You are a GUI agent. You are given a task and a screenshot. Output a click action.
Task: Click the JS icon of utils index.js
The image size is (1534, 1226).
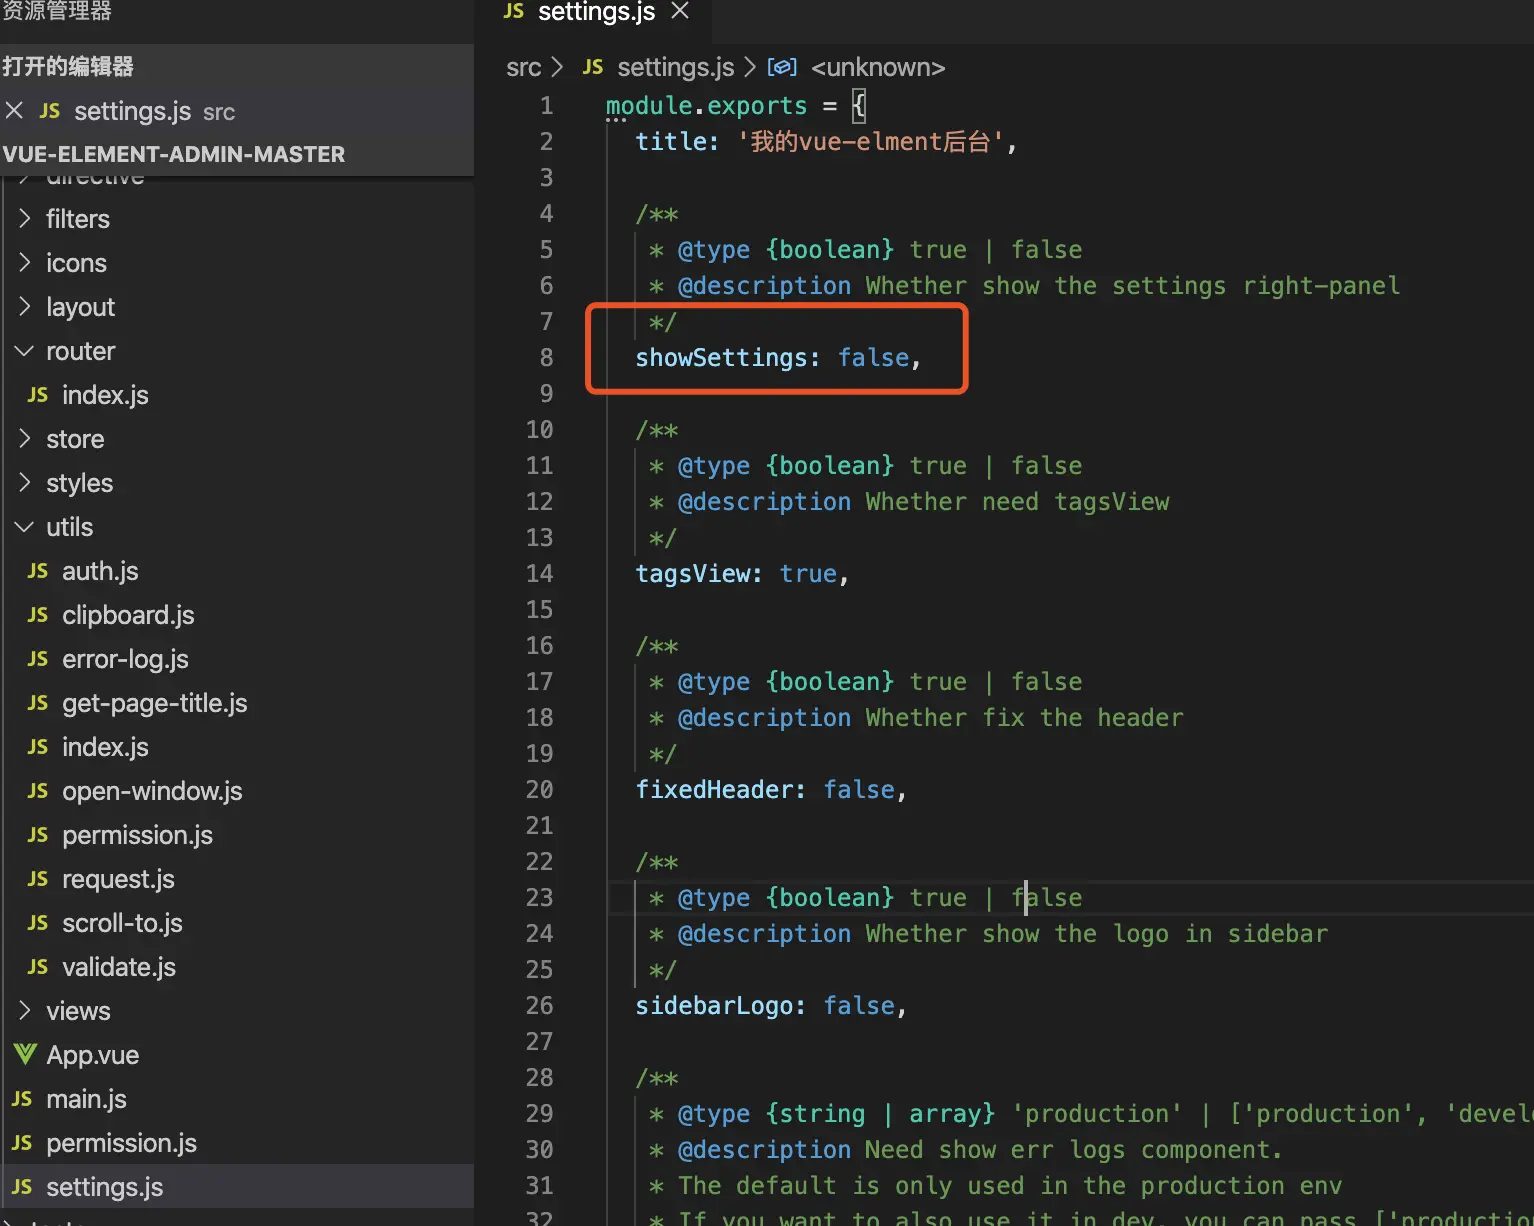click(x=38, y=747)
